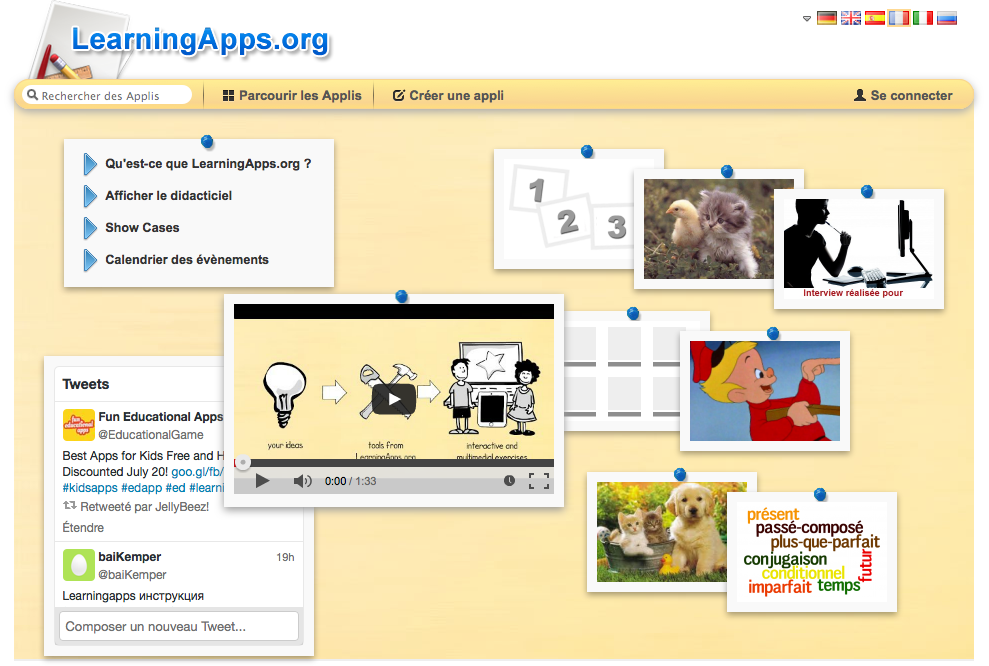Open the language selector chevron

point(806,17)
